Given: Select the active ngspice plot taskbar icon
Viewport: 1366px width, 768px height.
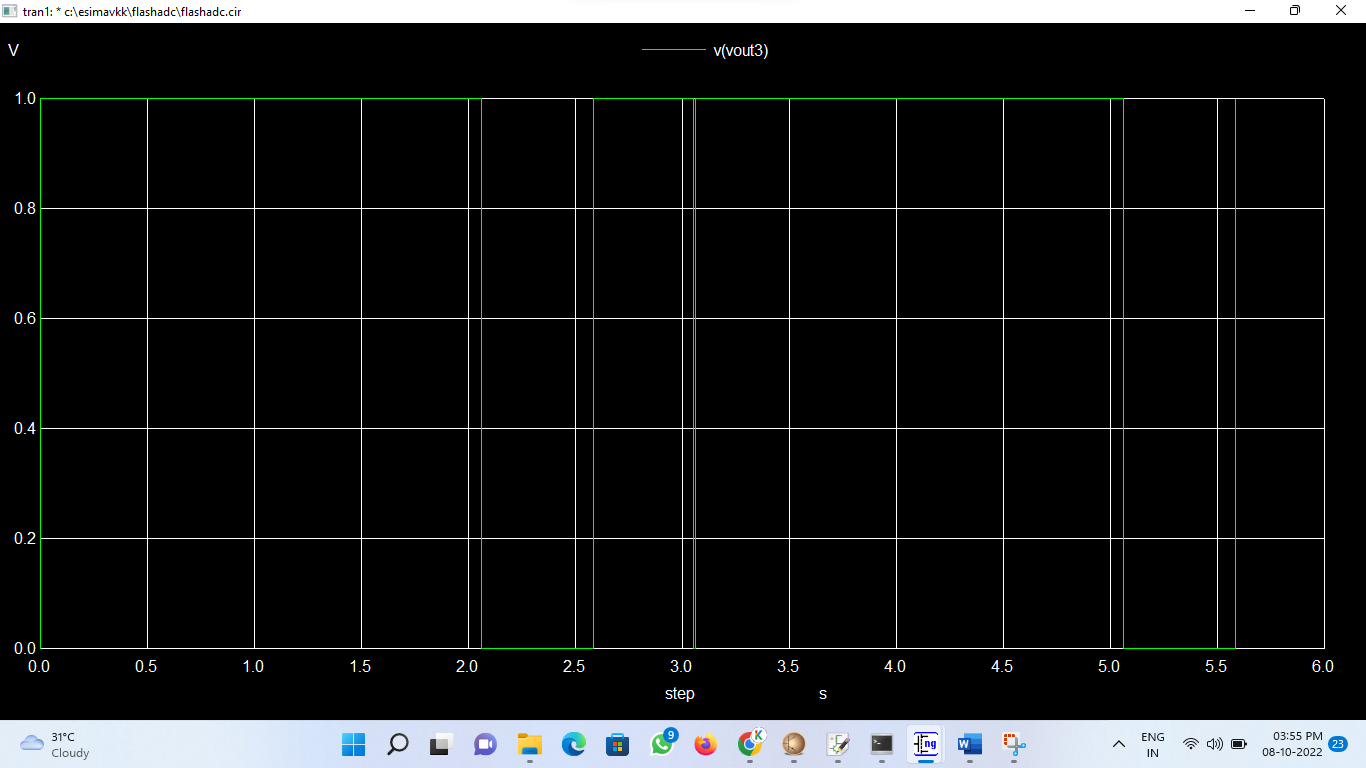Looking at the screenshot, I should (925, 744).
